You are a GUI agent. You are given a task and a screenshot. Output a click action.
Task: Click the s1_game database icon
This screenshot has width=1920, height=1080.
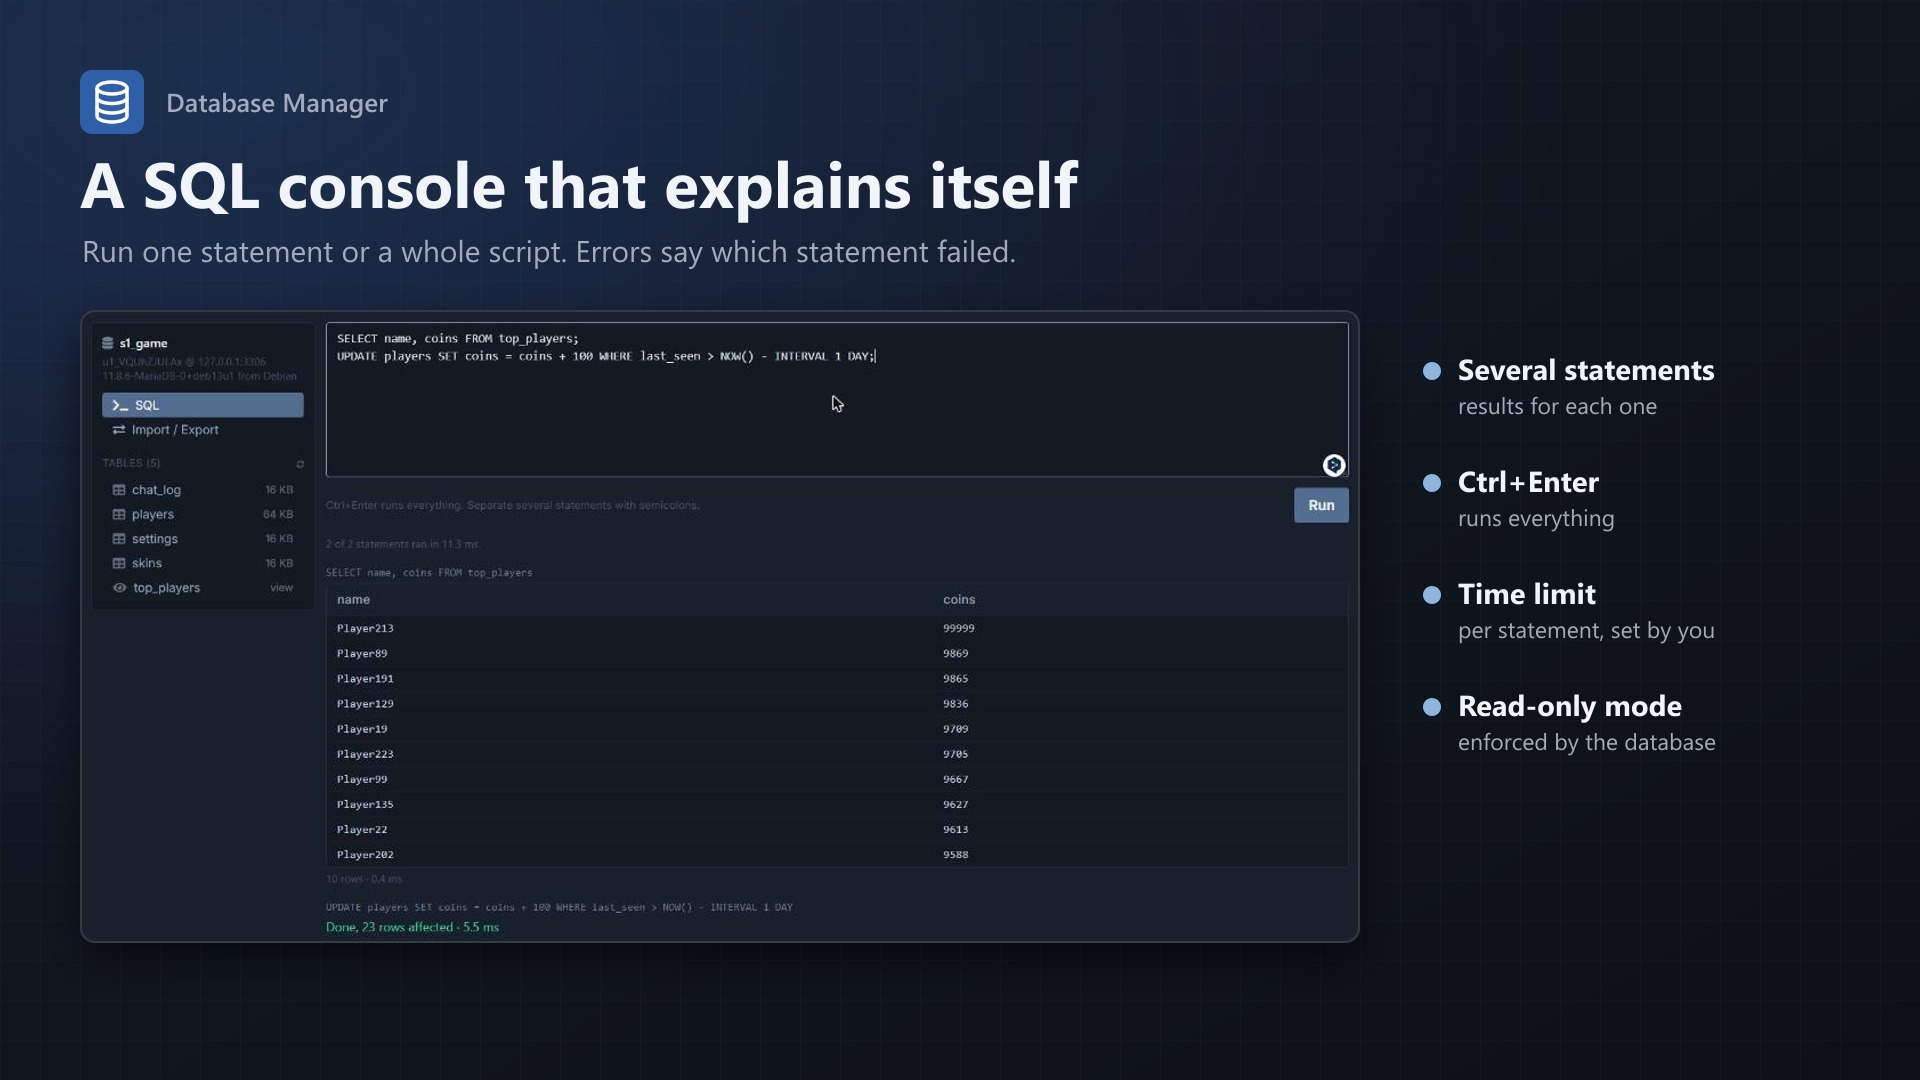pyautogui.click(x=108, y=343)
